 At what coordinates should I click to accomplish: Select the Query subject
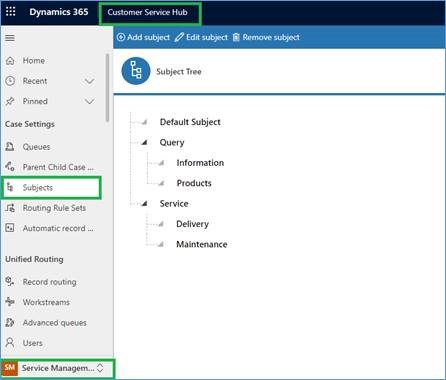coord(172,143)
